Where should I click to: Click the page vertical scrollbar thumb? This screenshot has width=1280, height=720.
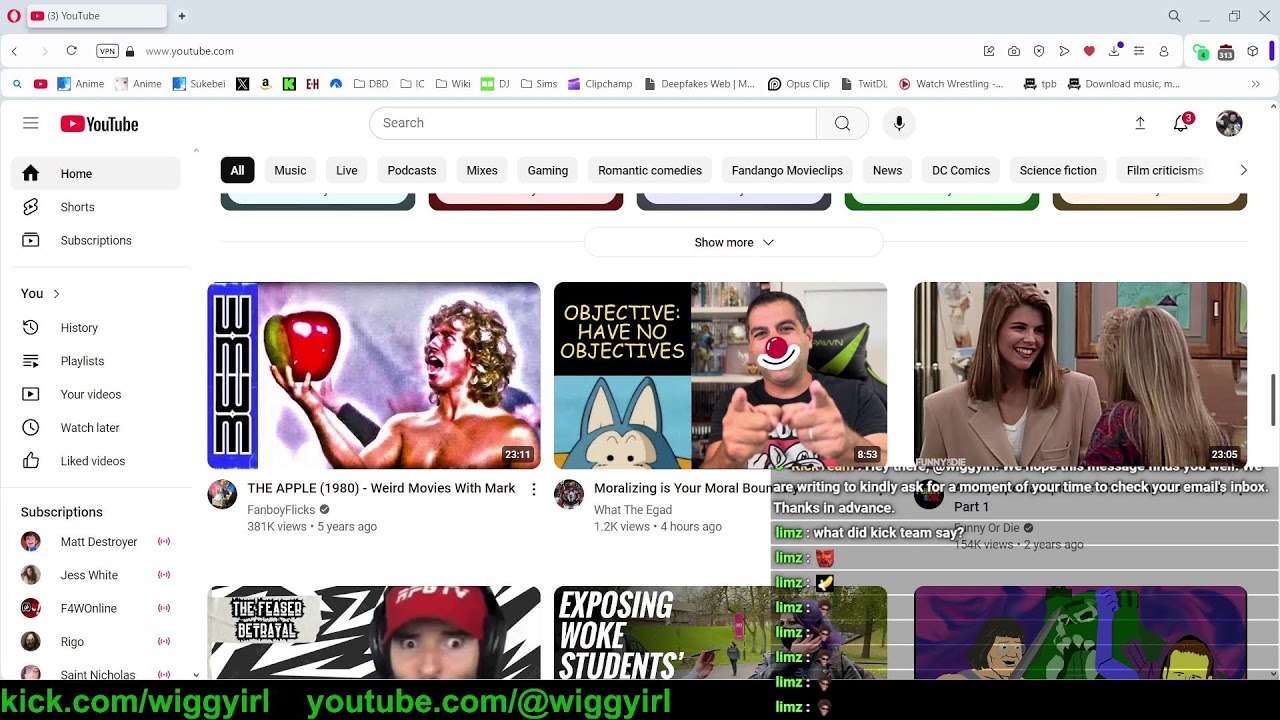click(1273, 400)
